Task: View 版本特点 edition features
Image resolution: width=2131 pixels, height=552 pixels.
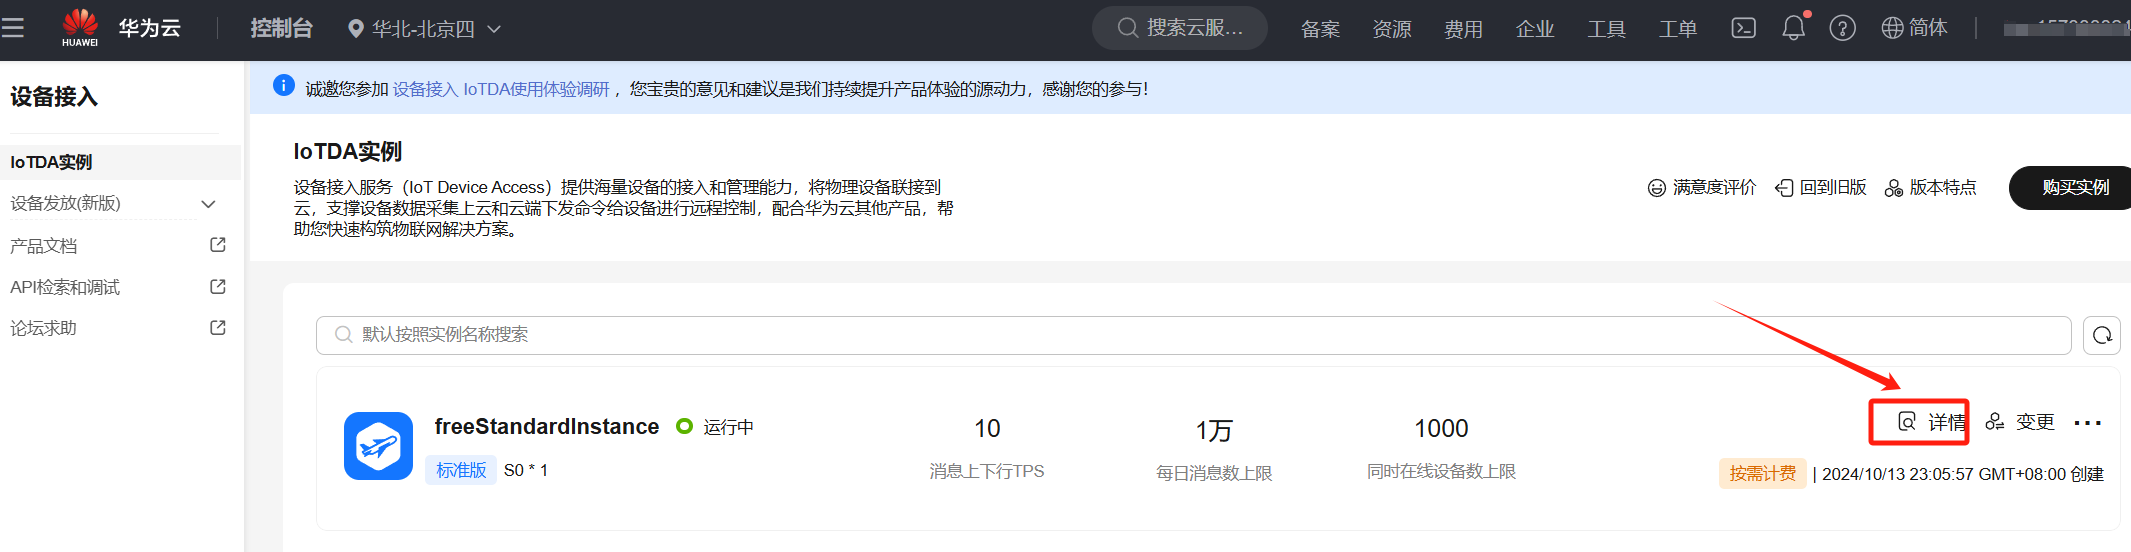Action: click(x=1931, y=188)
